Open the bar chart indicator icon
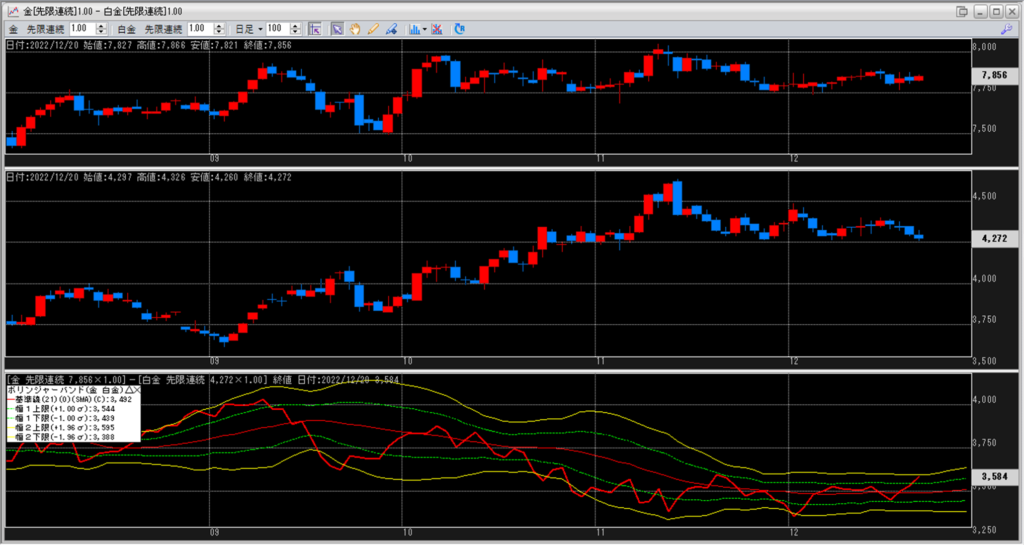 (x=414, y=30)
